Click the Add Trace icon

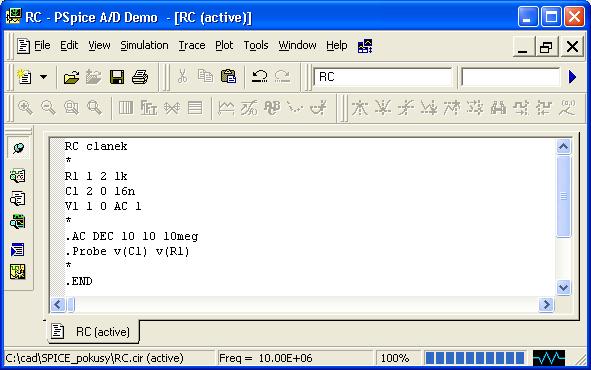point(226,108)
